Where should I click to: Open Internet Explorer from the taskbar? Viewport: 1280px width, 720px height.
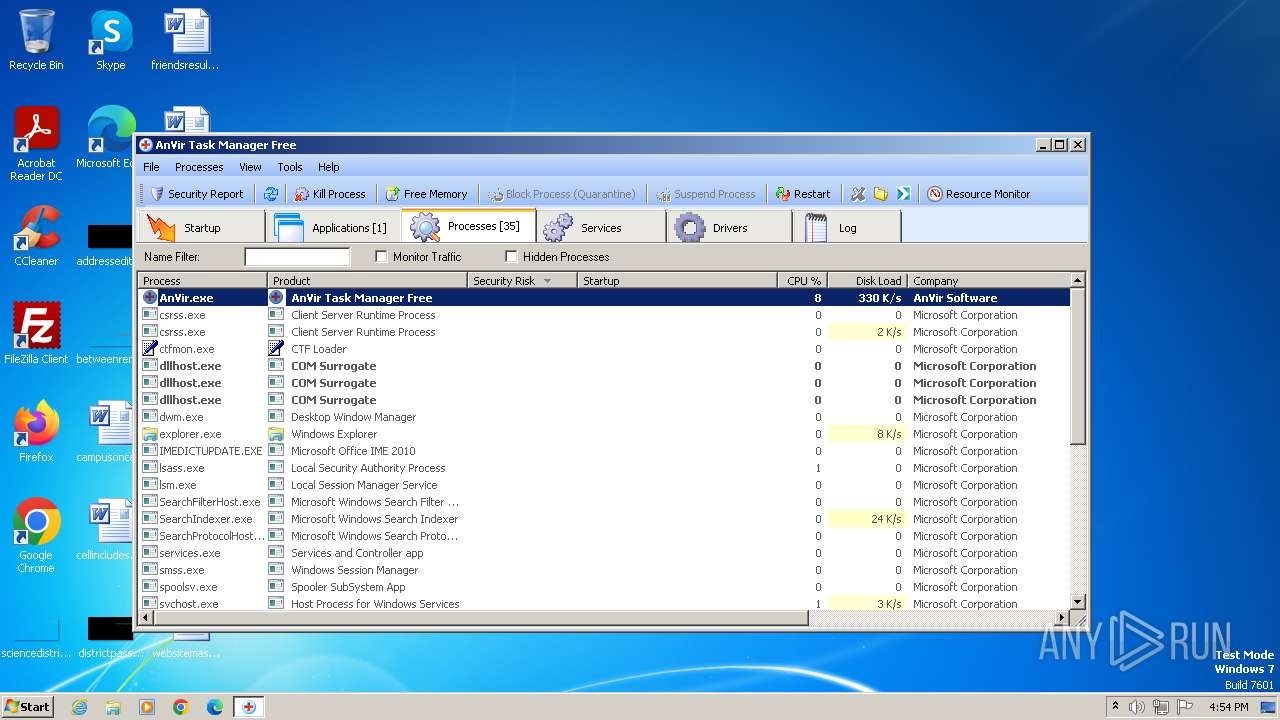click(80, 707)
